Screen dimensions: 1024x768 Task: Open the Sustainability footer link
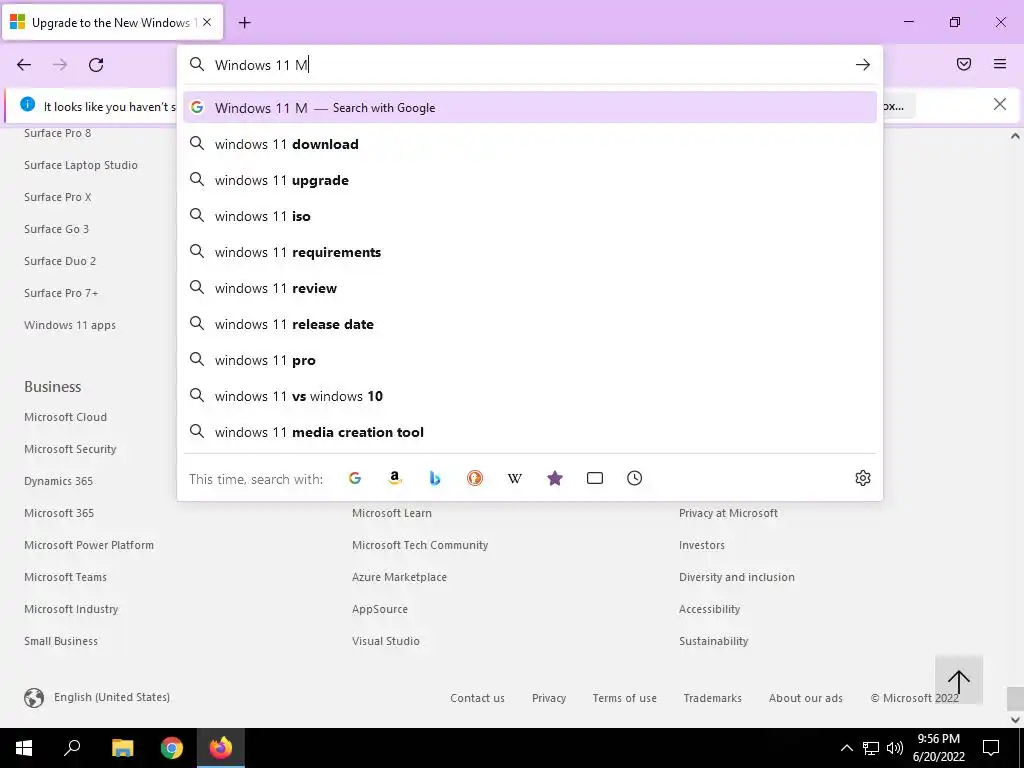(713, 641)
